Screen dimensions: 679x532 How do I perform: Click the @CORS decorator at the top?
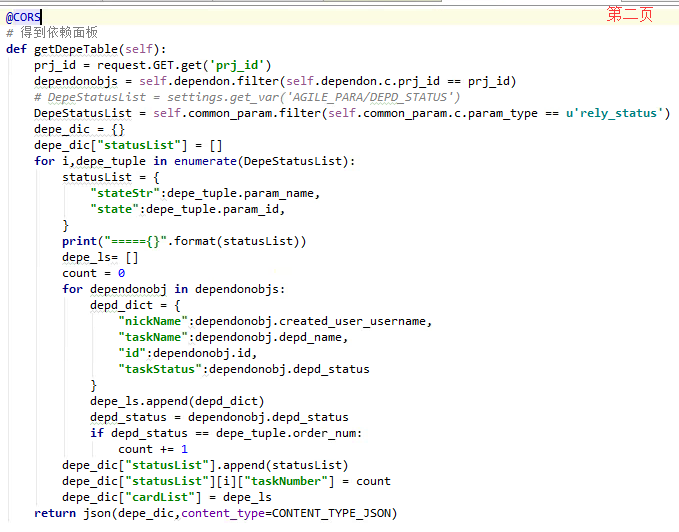(23, 17)
